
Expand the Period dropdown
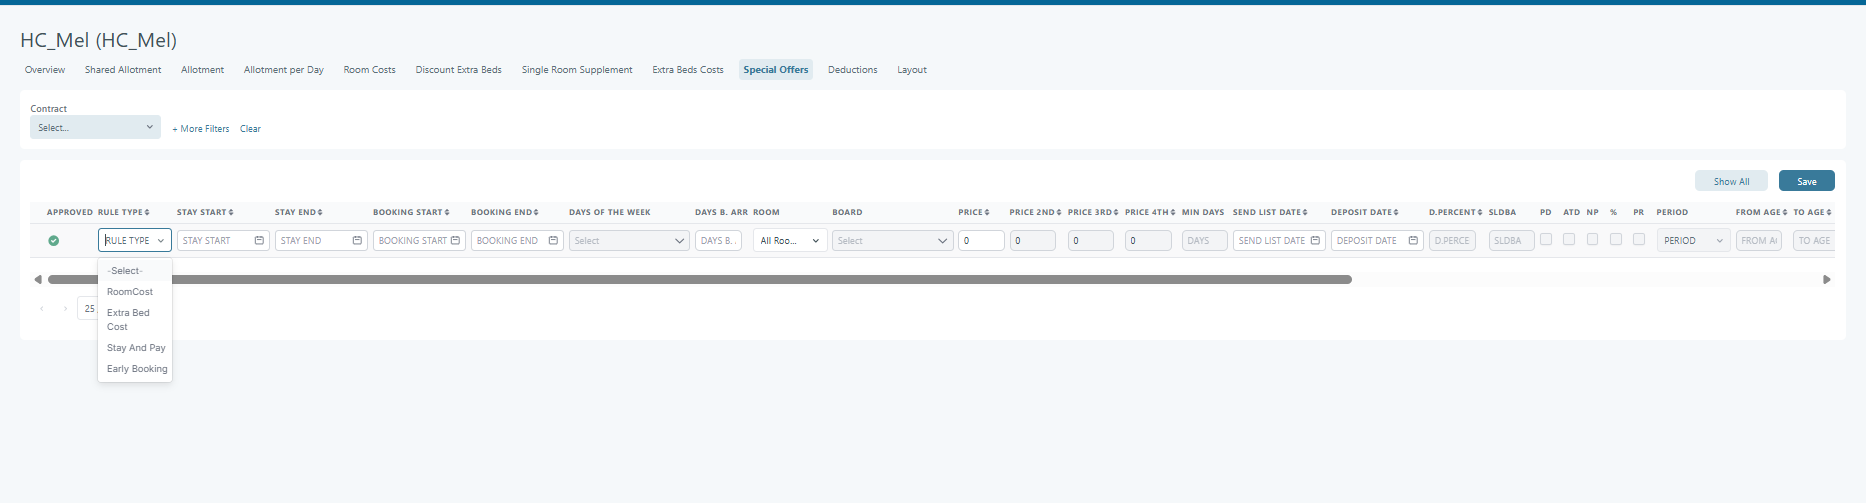[x=1692, y=241]
